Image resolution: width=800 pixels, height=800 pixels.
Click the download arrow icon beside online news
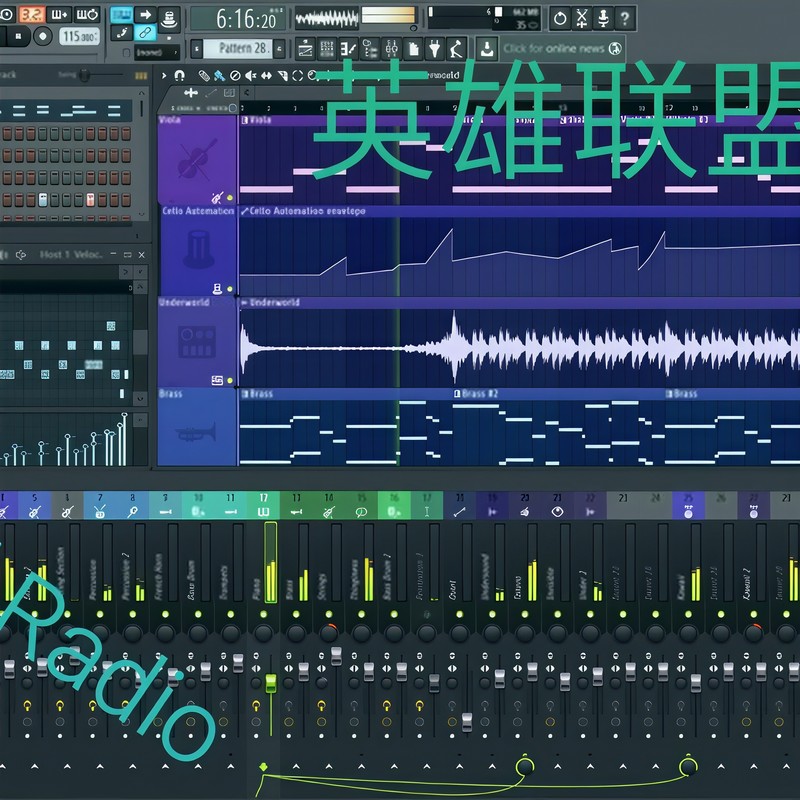click(x=487, y=49)
